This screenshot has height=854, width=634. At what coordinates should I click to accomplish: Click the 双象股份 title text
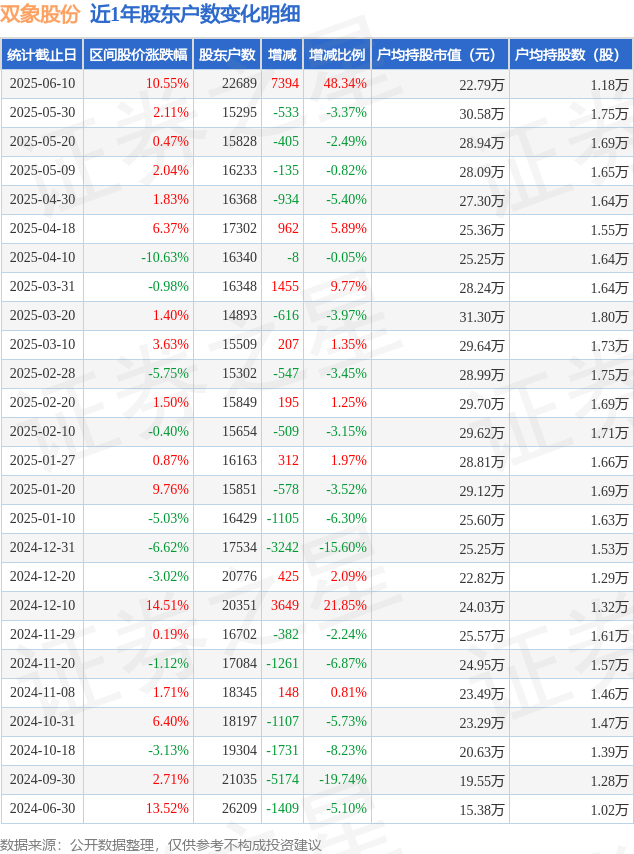pos(40,14)
